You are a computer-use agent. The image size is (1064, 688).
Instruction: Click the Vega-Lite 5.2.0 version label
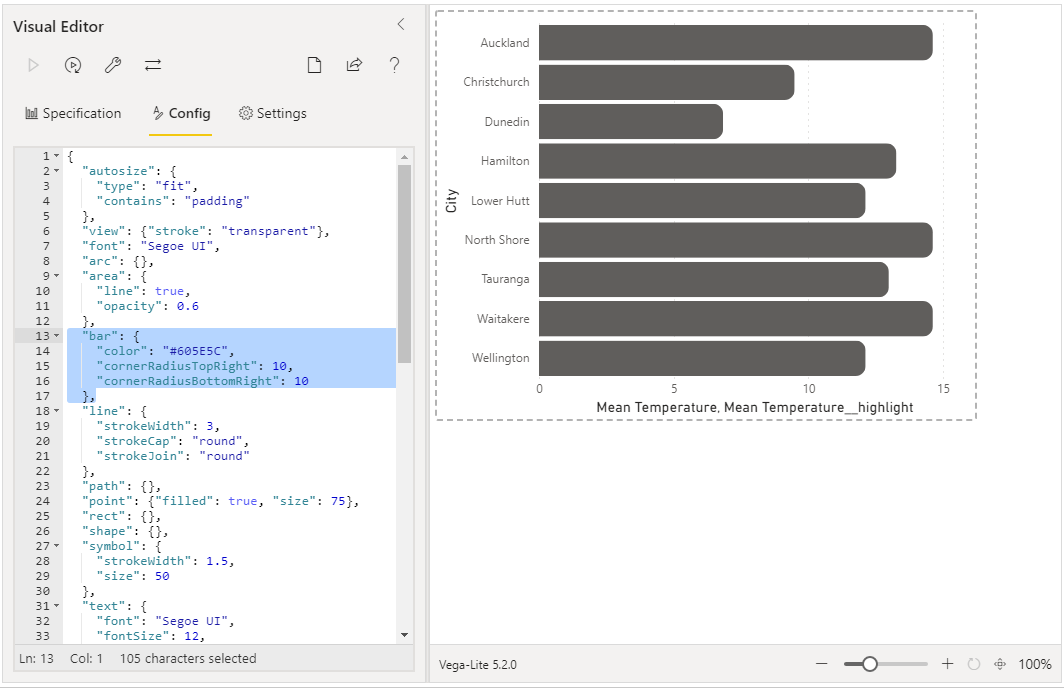point(478,665)
